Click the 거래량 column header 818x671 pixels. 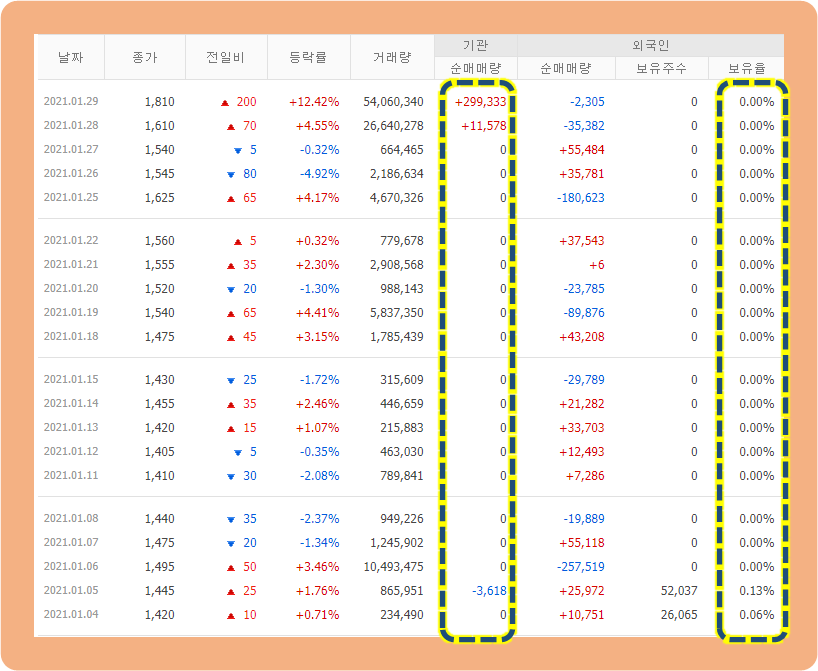[392, 57]
